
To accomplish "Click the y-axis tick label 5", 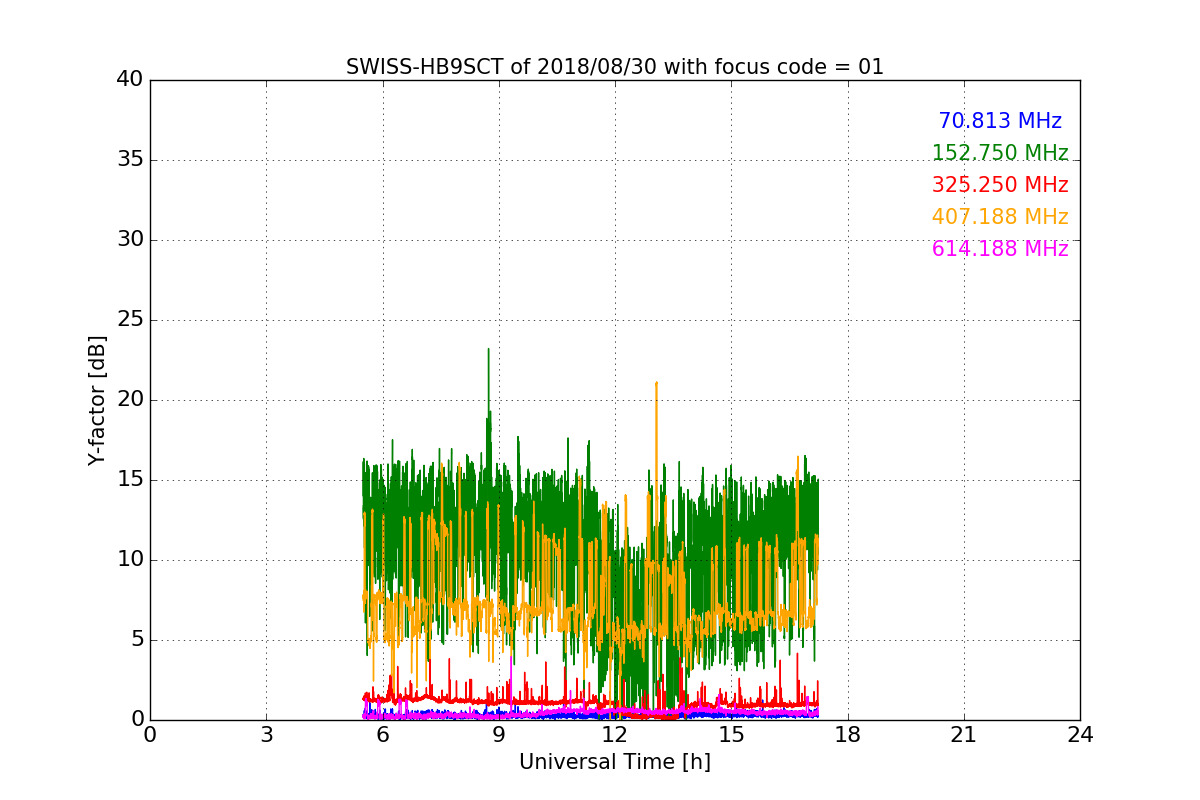I will click(136, 640).
